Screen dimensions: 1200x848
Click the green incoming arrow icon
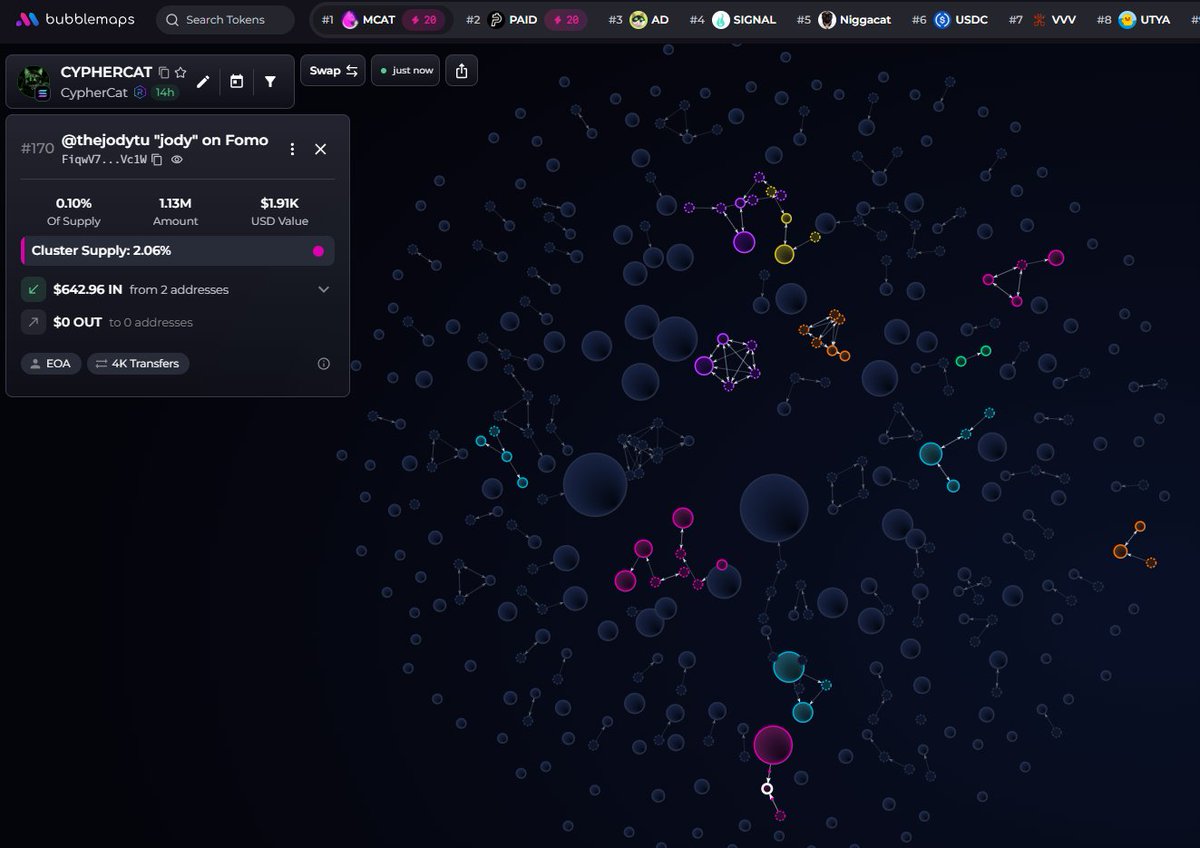(x=33, y=290)
